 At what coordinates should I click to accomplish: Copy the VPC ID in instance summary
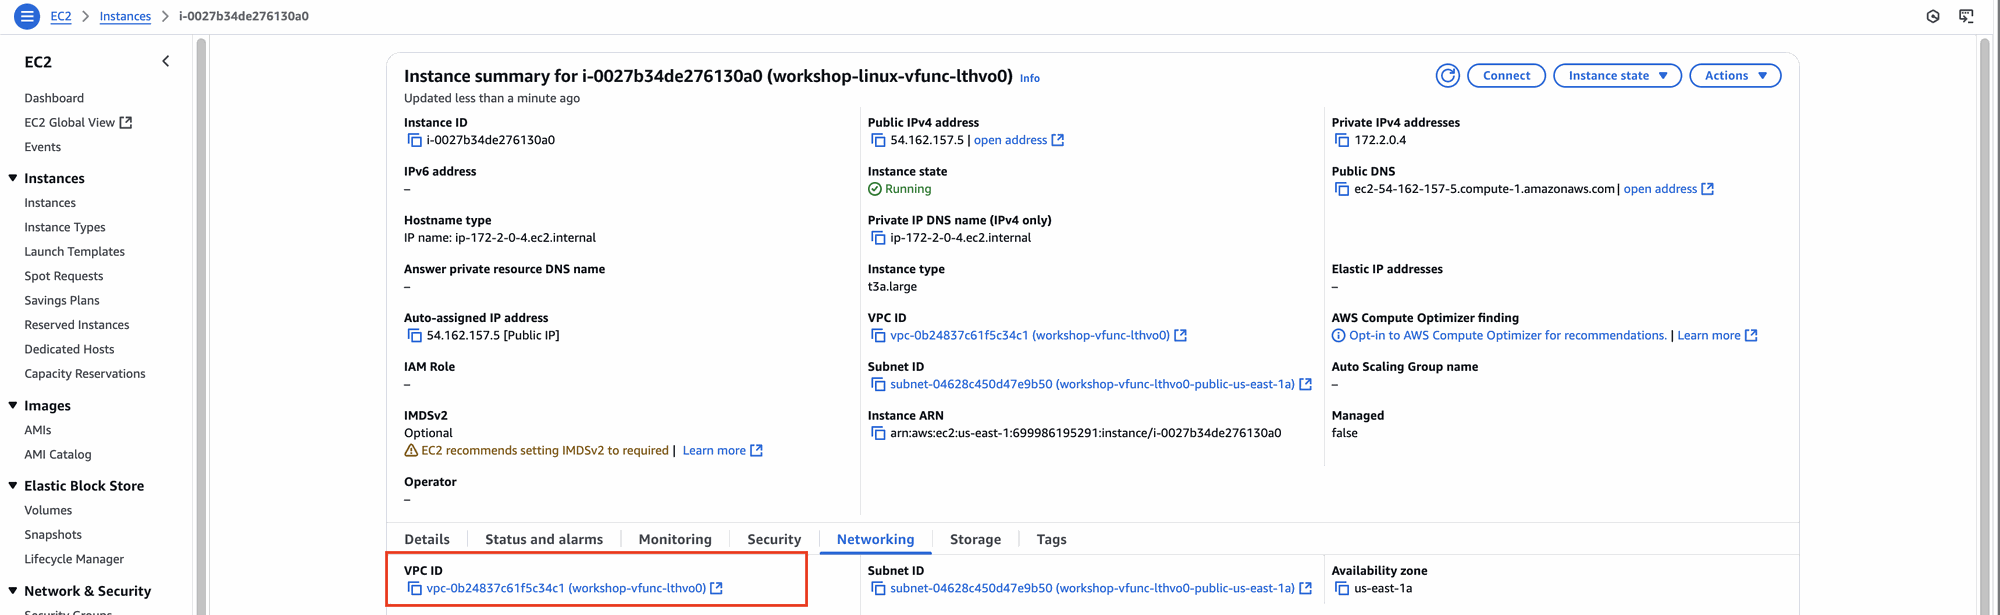pyautogui.click(x=878, y=336)
